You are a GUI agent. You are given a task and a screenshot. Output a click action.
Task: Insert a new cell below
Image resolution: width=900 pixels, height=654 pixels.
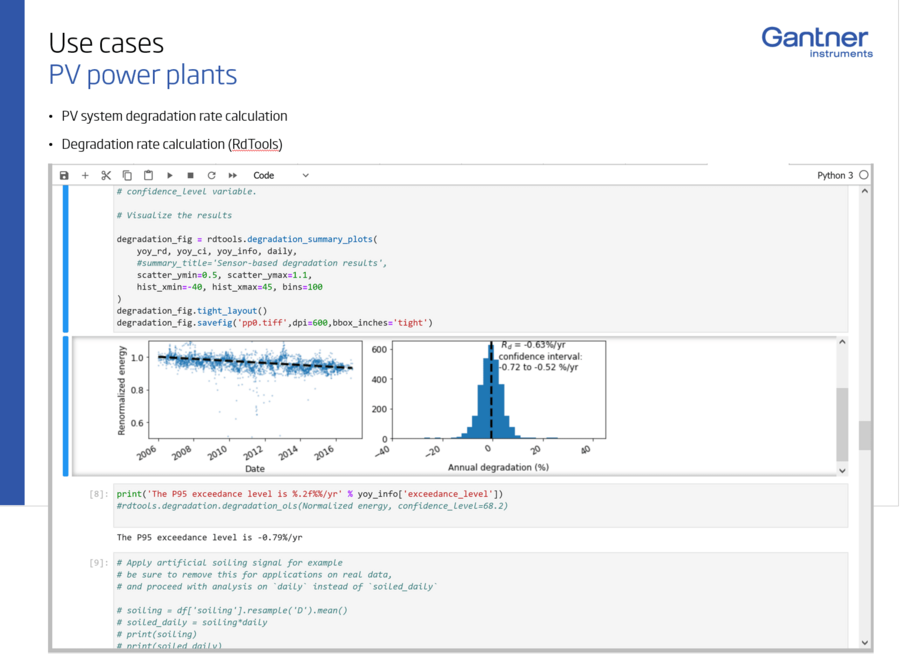click(x=86, y=175)
